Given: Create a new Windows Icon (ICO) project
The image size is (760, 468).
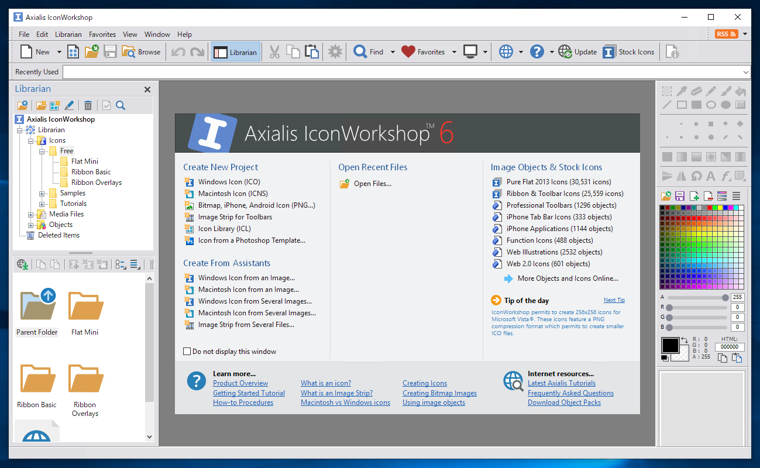Looking at the screenshot, I should [229, 182].
